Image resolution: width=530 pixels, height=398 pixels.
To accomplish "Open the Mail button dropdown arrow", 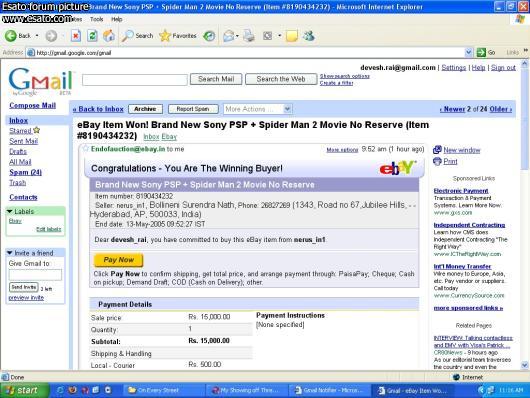I will click(x=237, y=36).
